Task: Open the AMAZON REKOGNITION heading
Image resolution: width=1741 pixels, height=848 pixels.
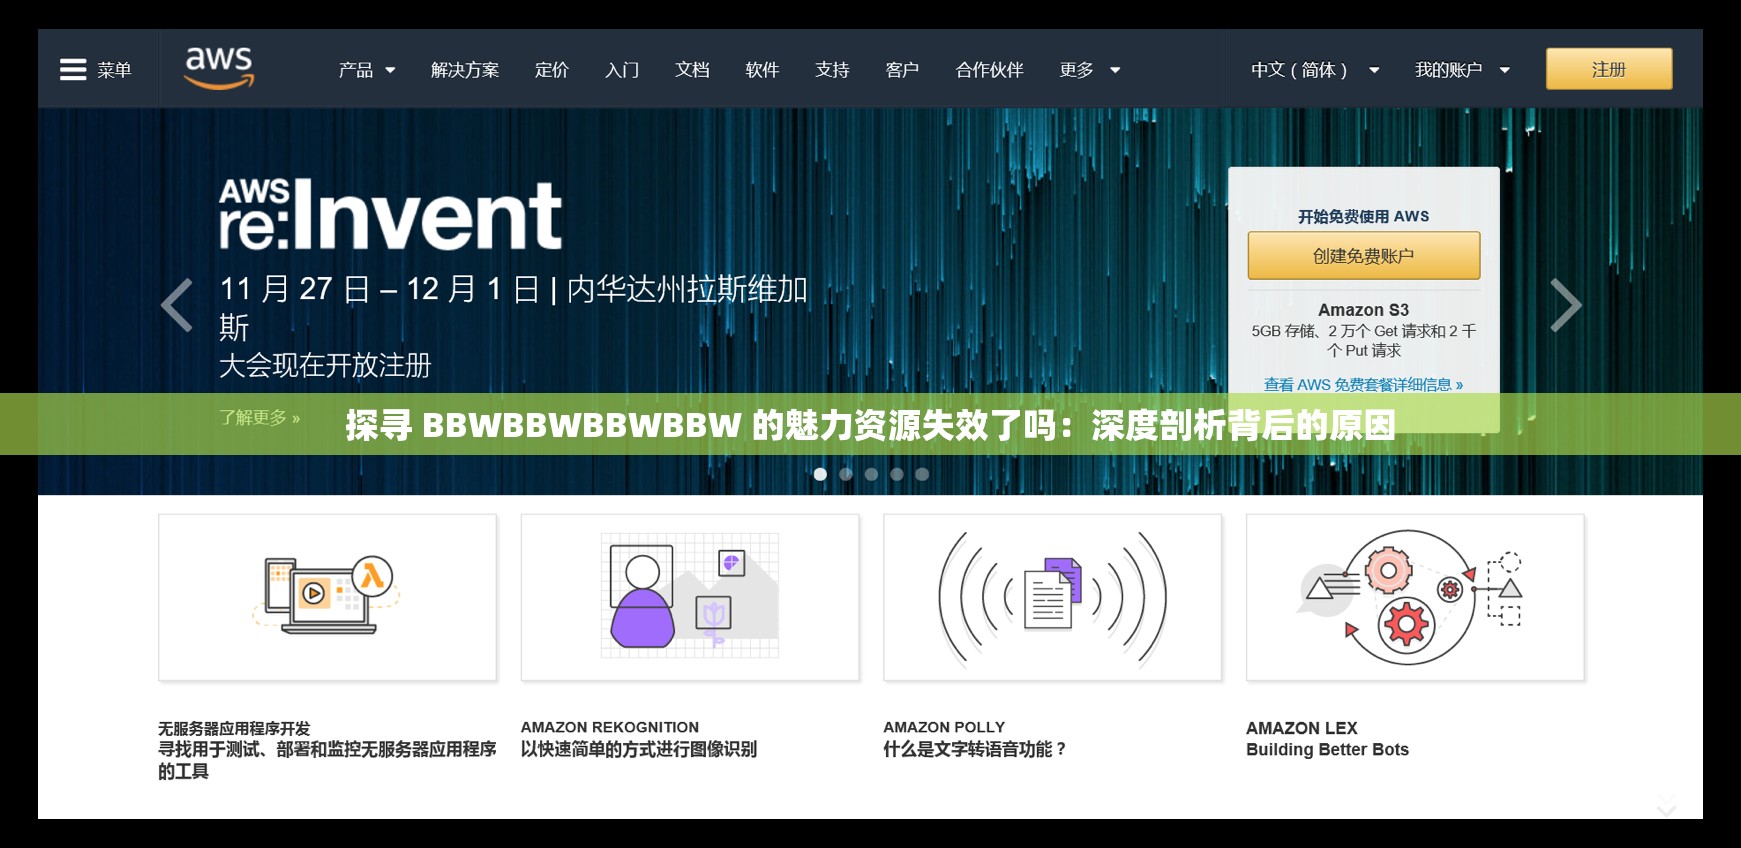Action: coord(610,727)
